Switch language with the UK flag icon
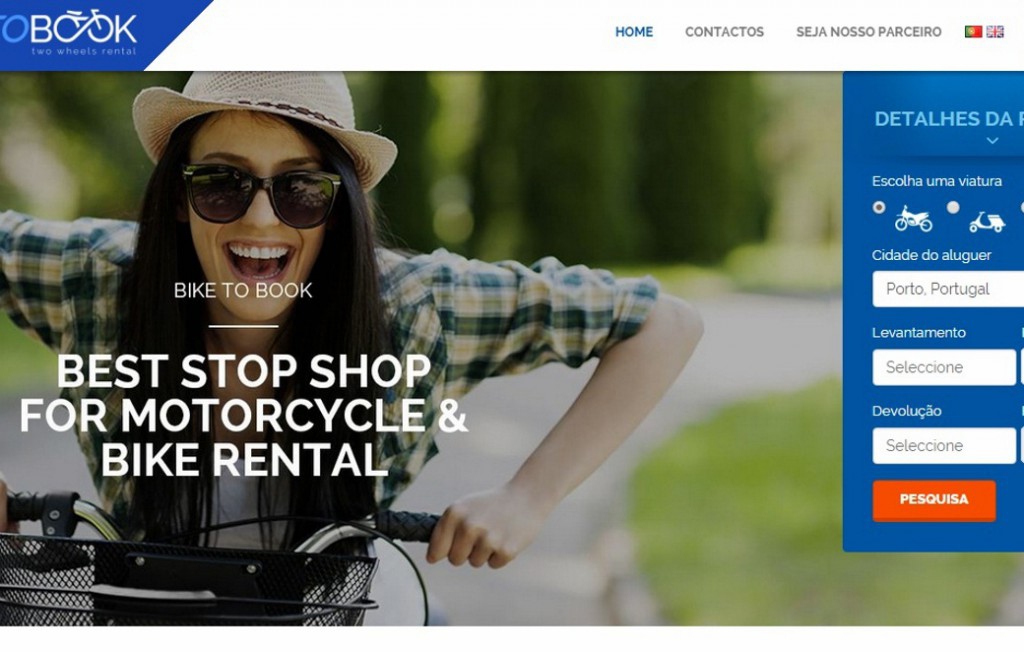 point(995,31)
